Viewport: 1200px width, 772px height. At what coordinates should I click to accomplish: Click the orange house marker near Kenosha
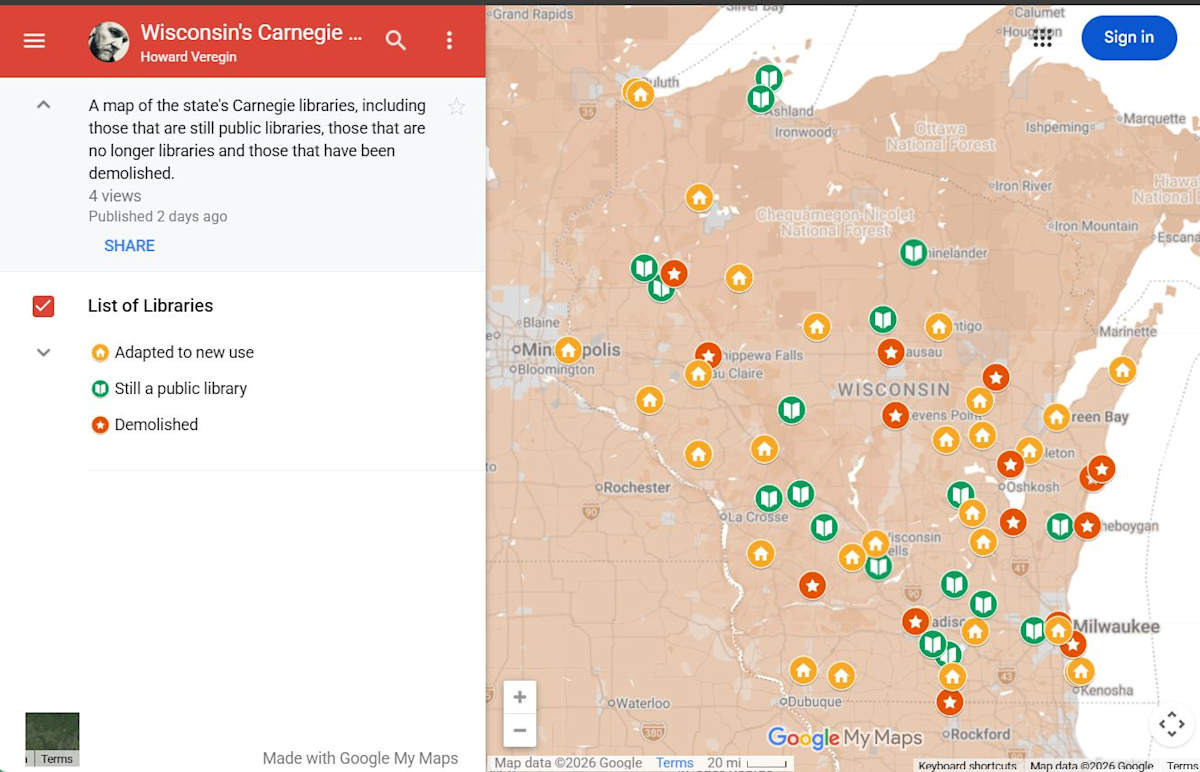1080,671
